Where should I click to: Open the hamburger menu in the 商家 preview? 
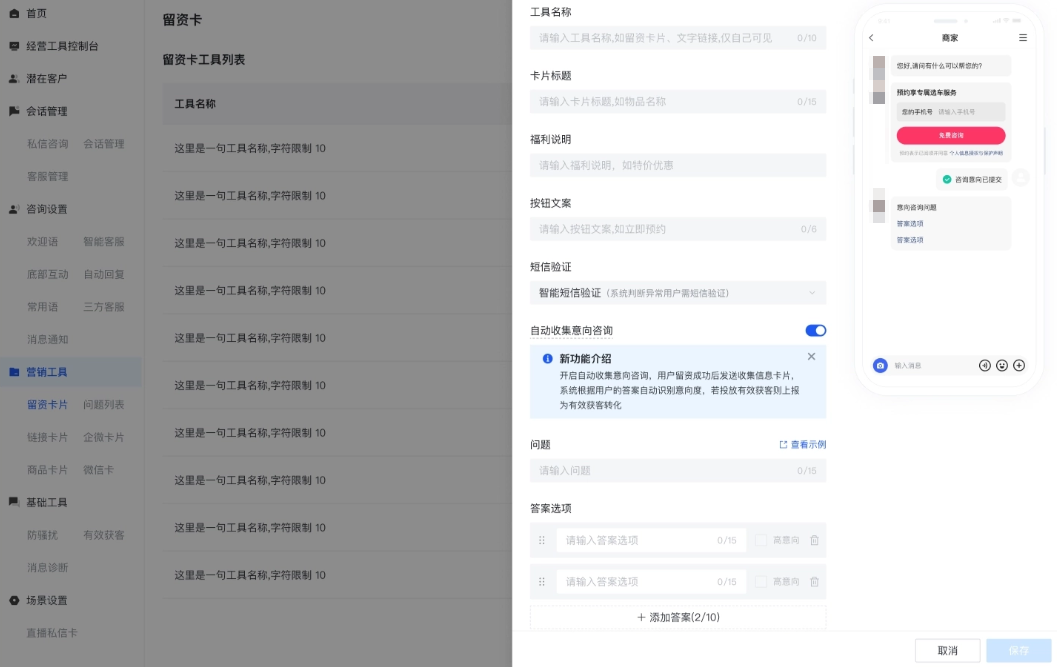pos(1022,38)
